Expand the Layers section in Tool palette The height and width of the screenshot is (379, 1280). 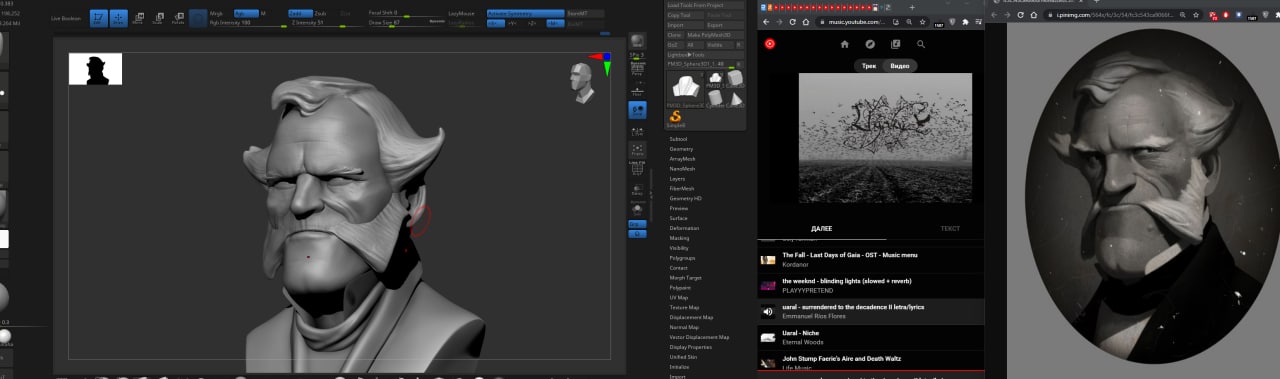point(677,179)
